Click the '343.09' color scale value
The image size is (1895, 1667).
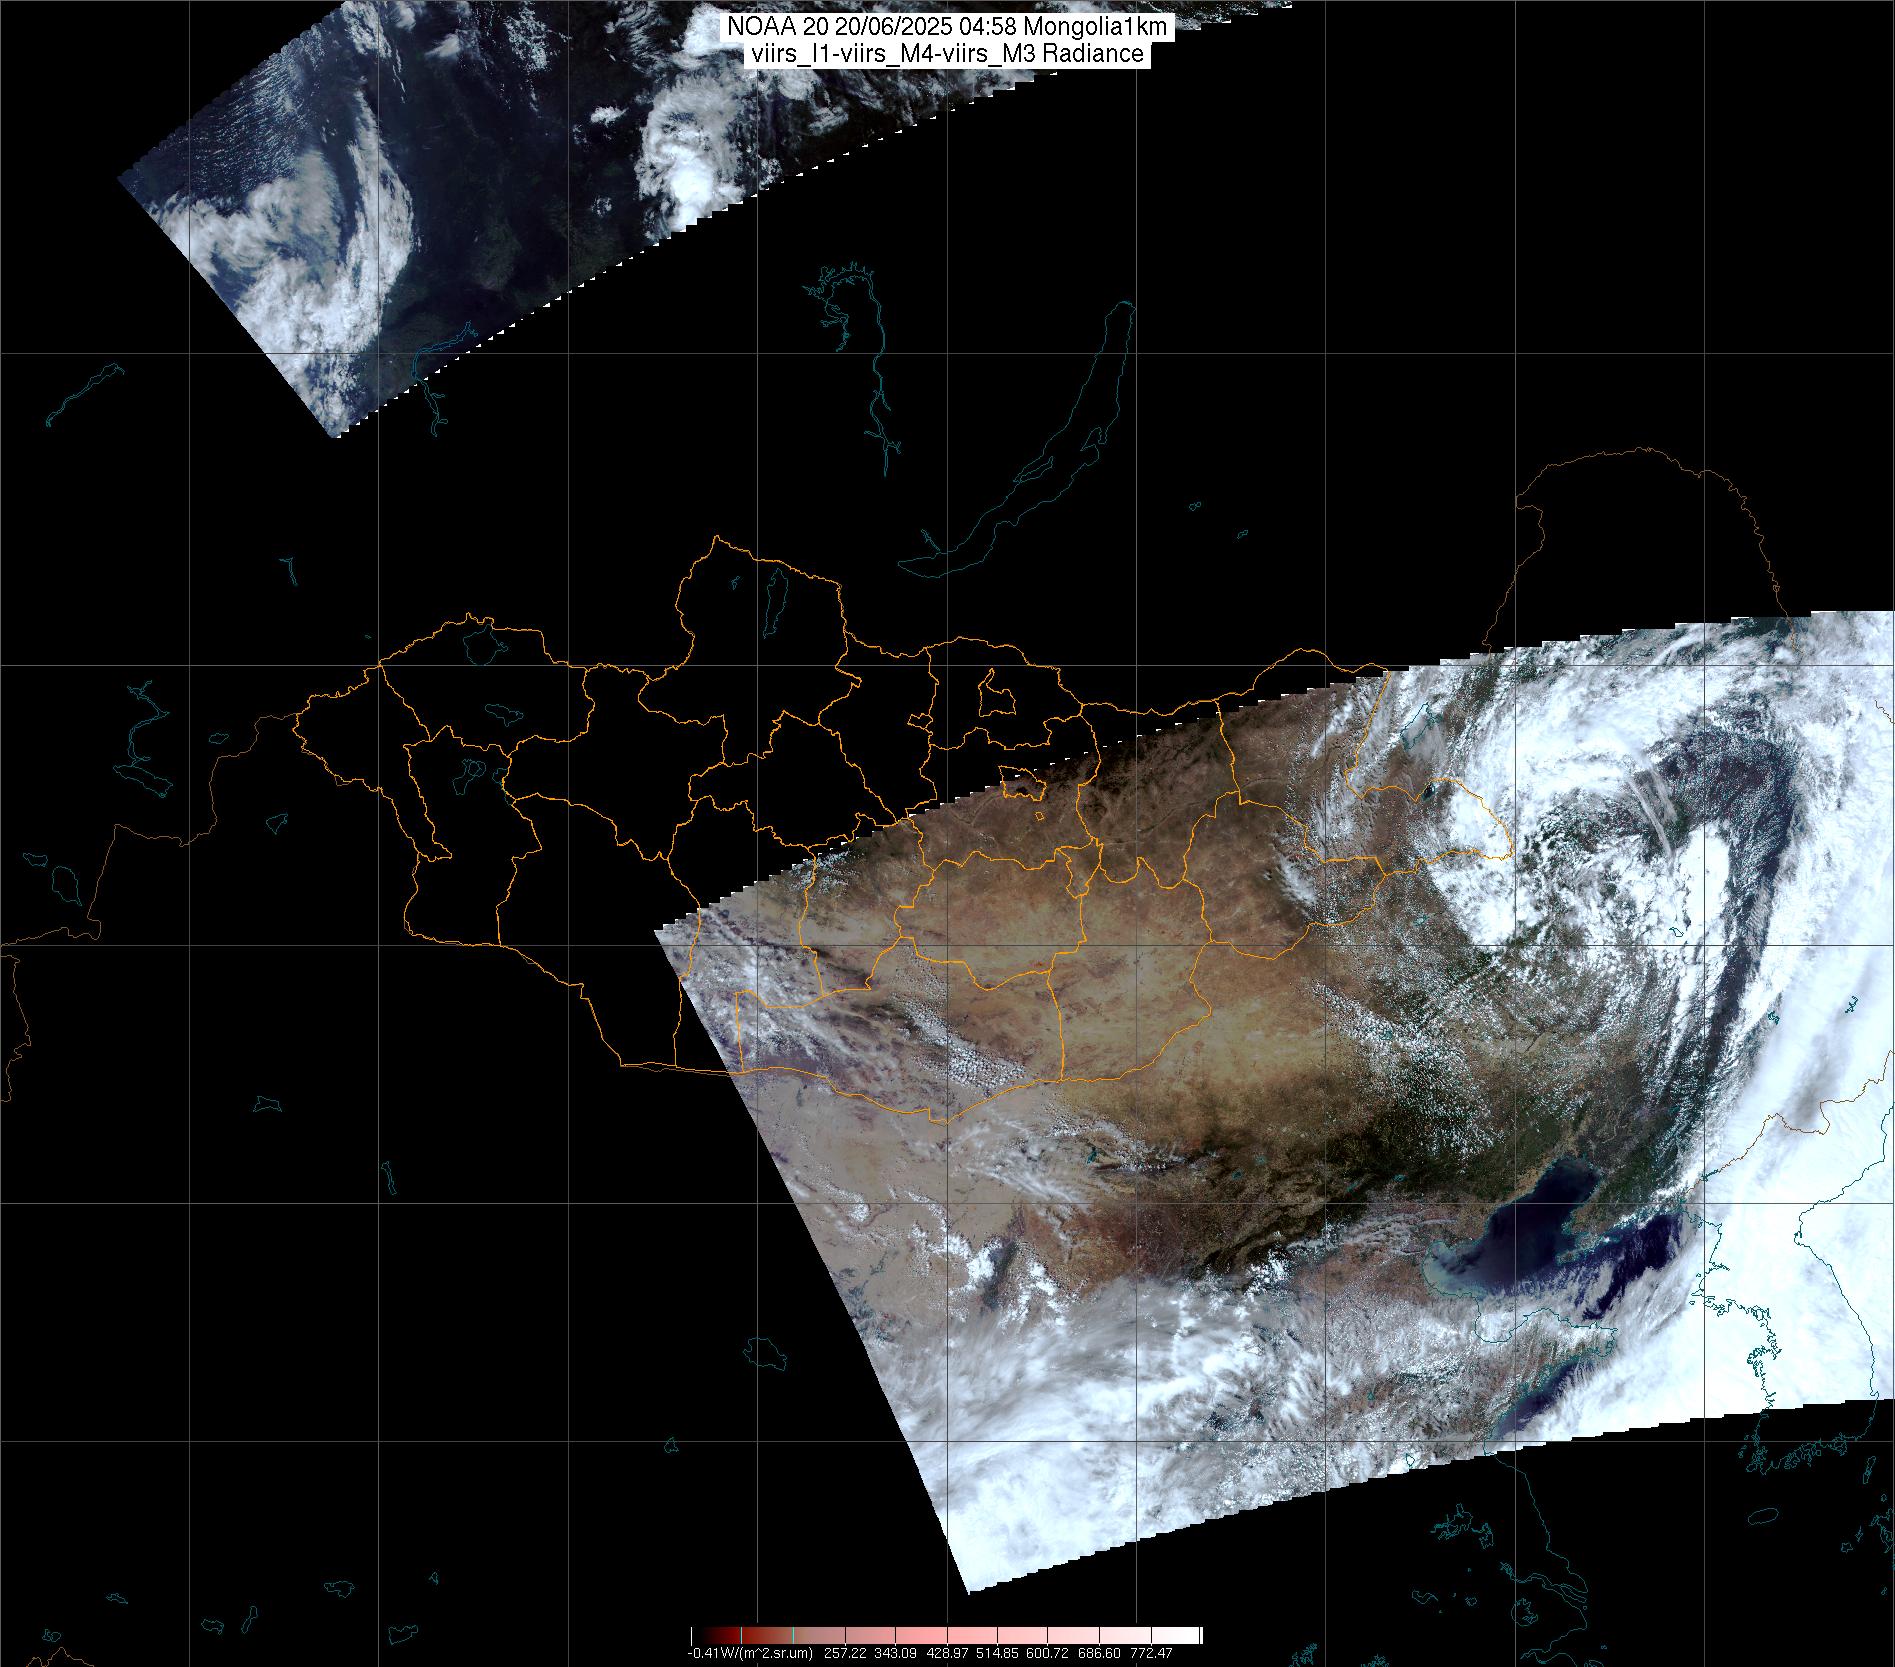point(896,1653)
